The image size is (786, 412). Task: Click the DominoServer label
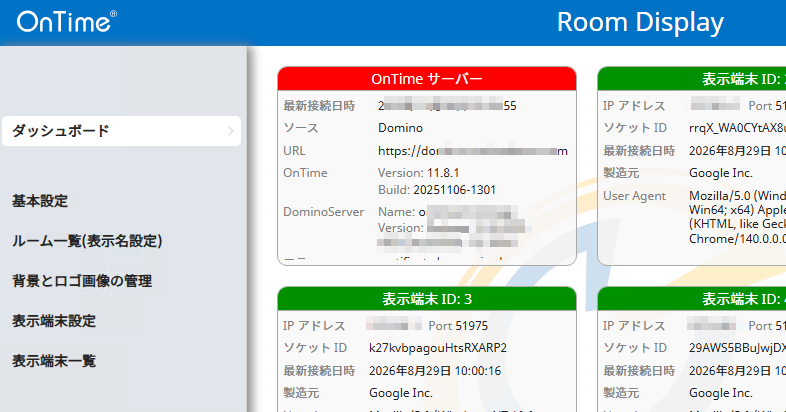[323, 212]
